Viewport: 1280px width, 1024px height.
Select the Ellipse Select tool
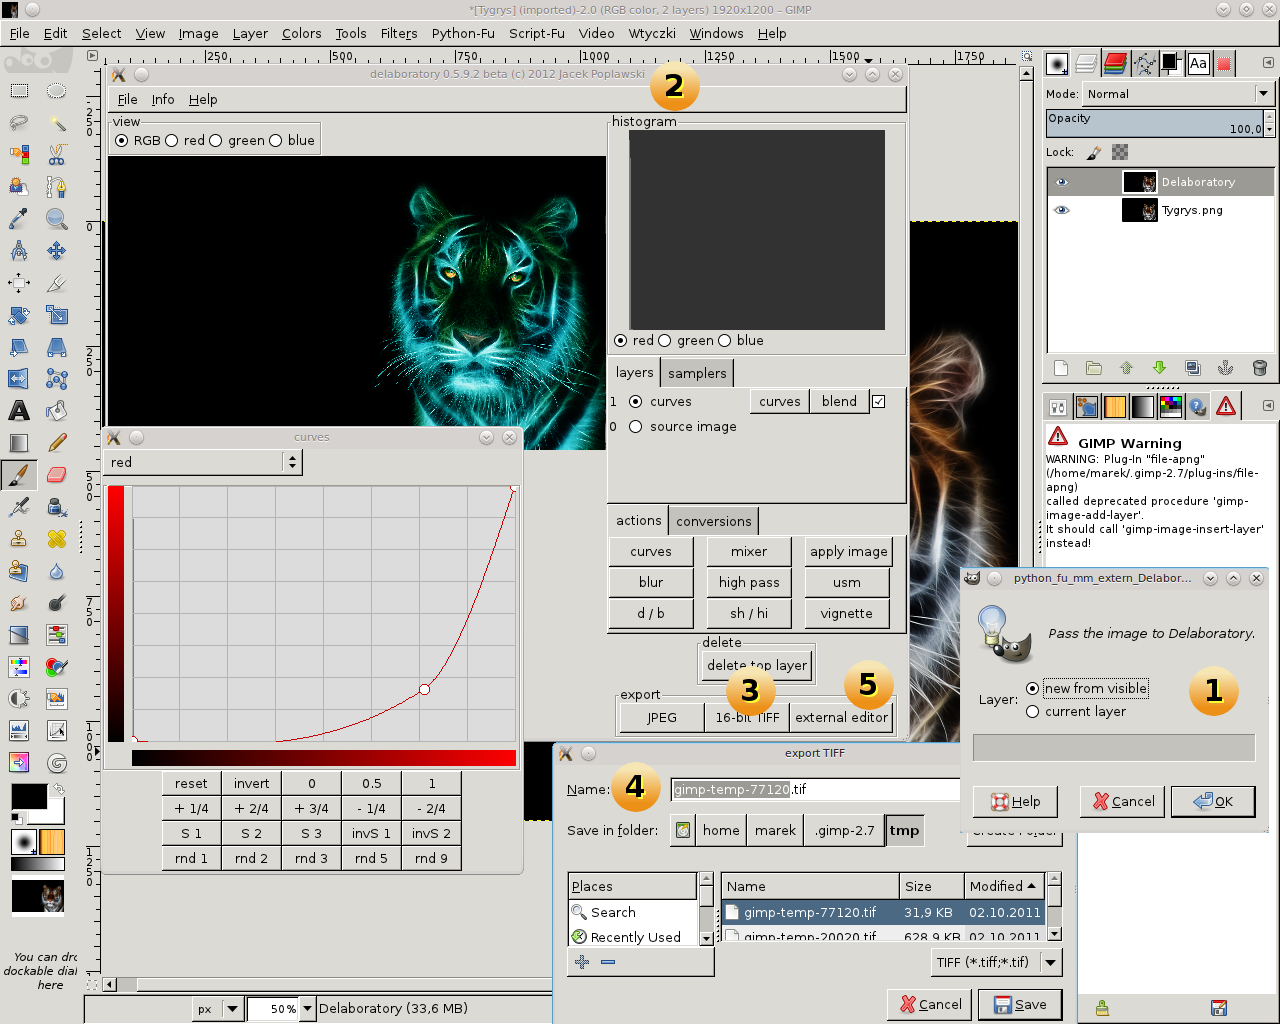(x=57, y=91)
